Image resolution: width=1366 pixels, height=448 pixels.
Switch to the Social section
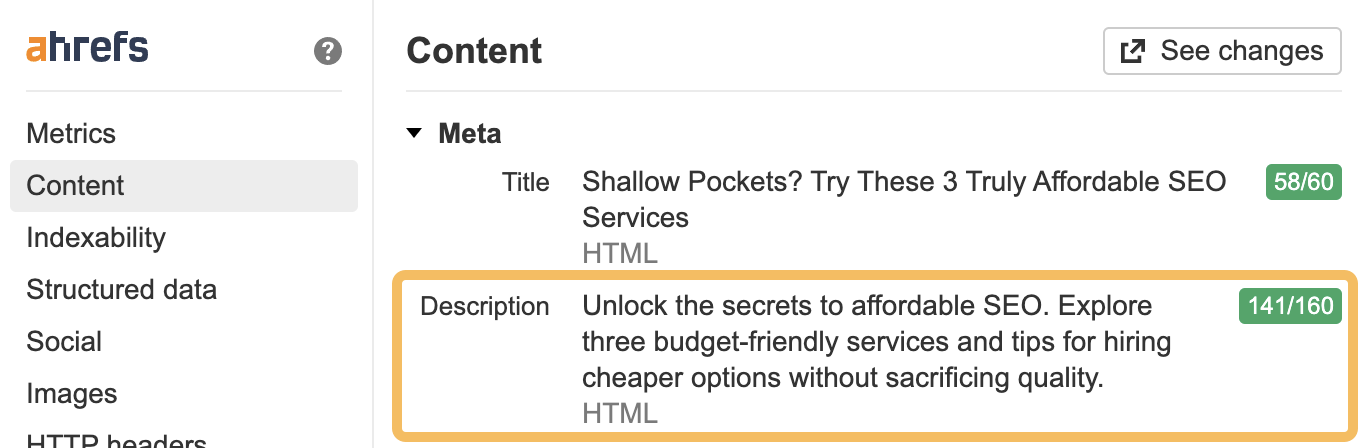[x=62, y=342]
